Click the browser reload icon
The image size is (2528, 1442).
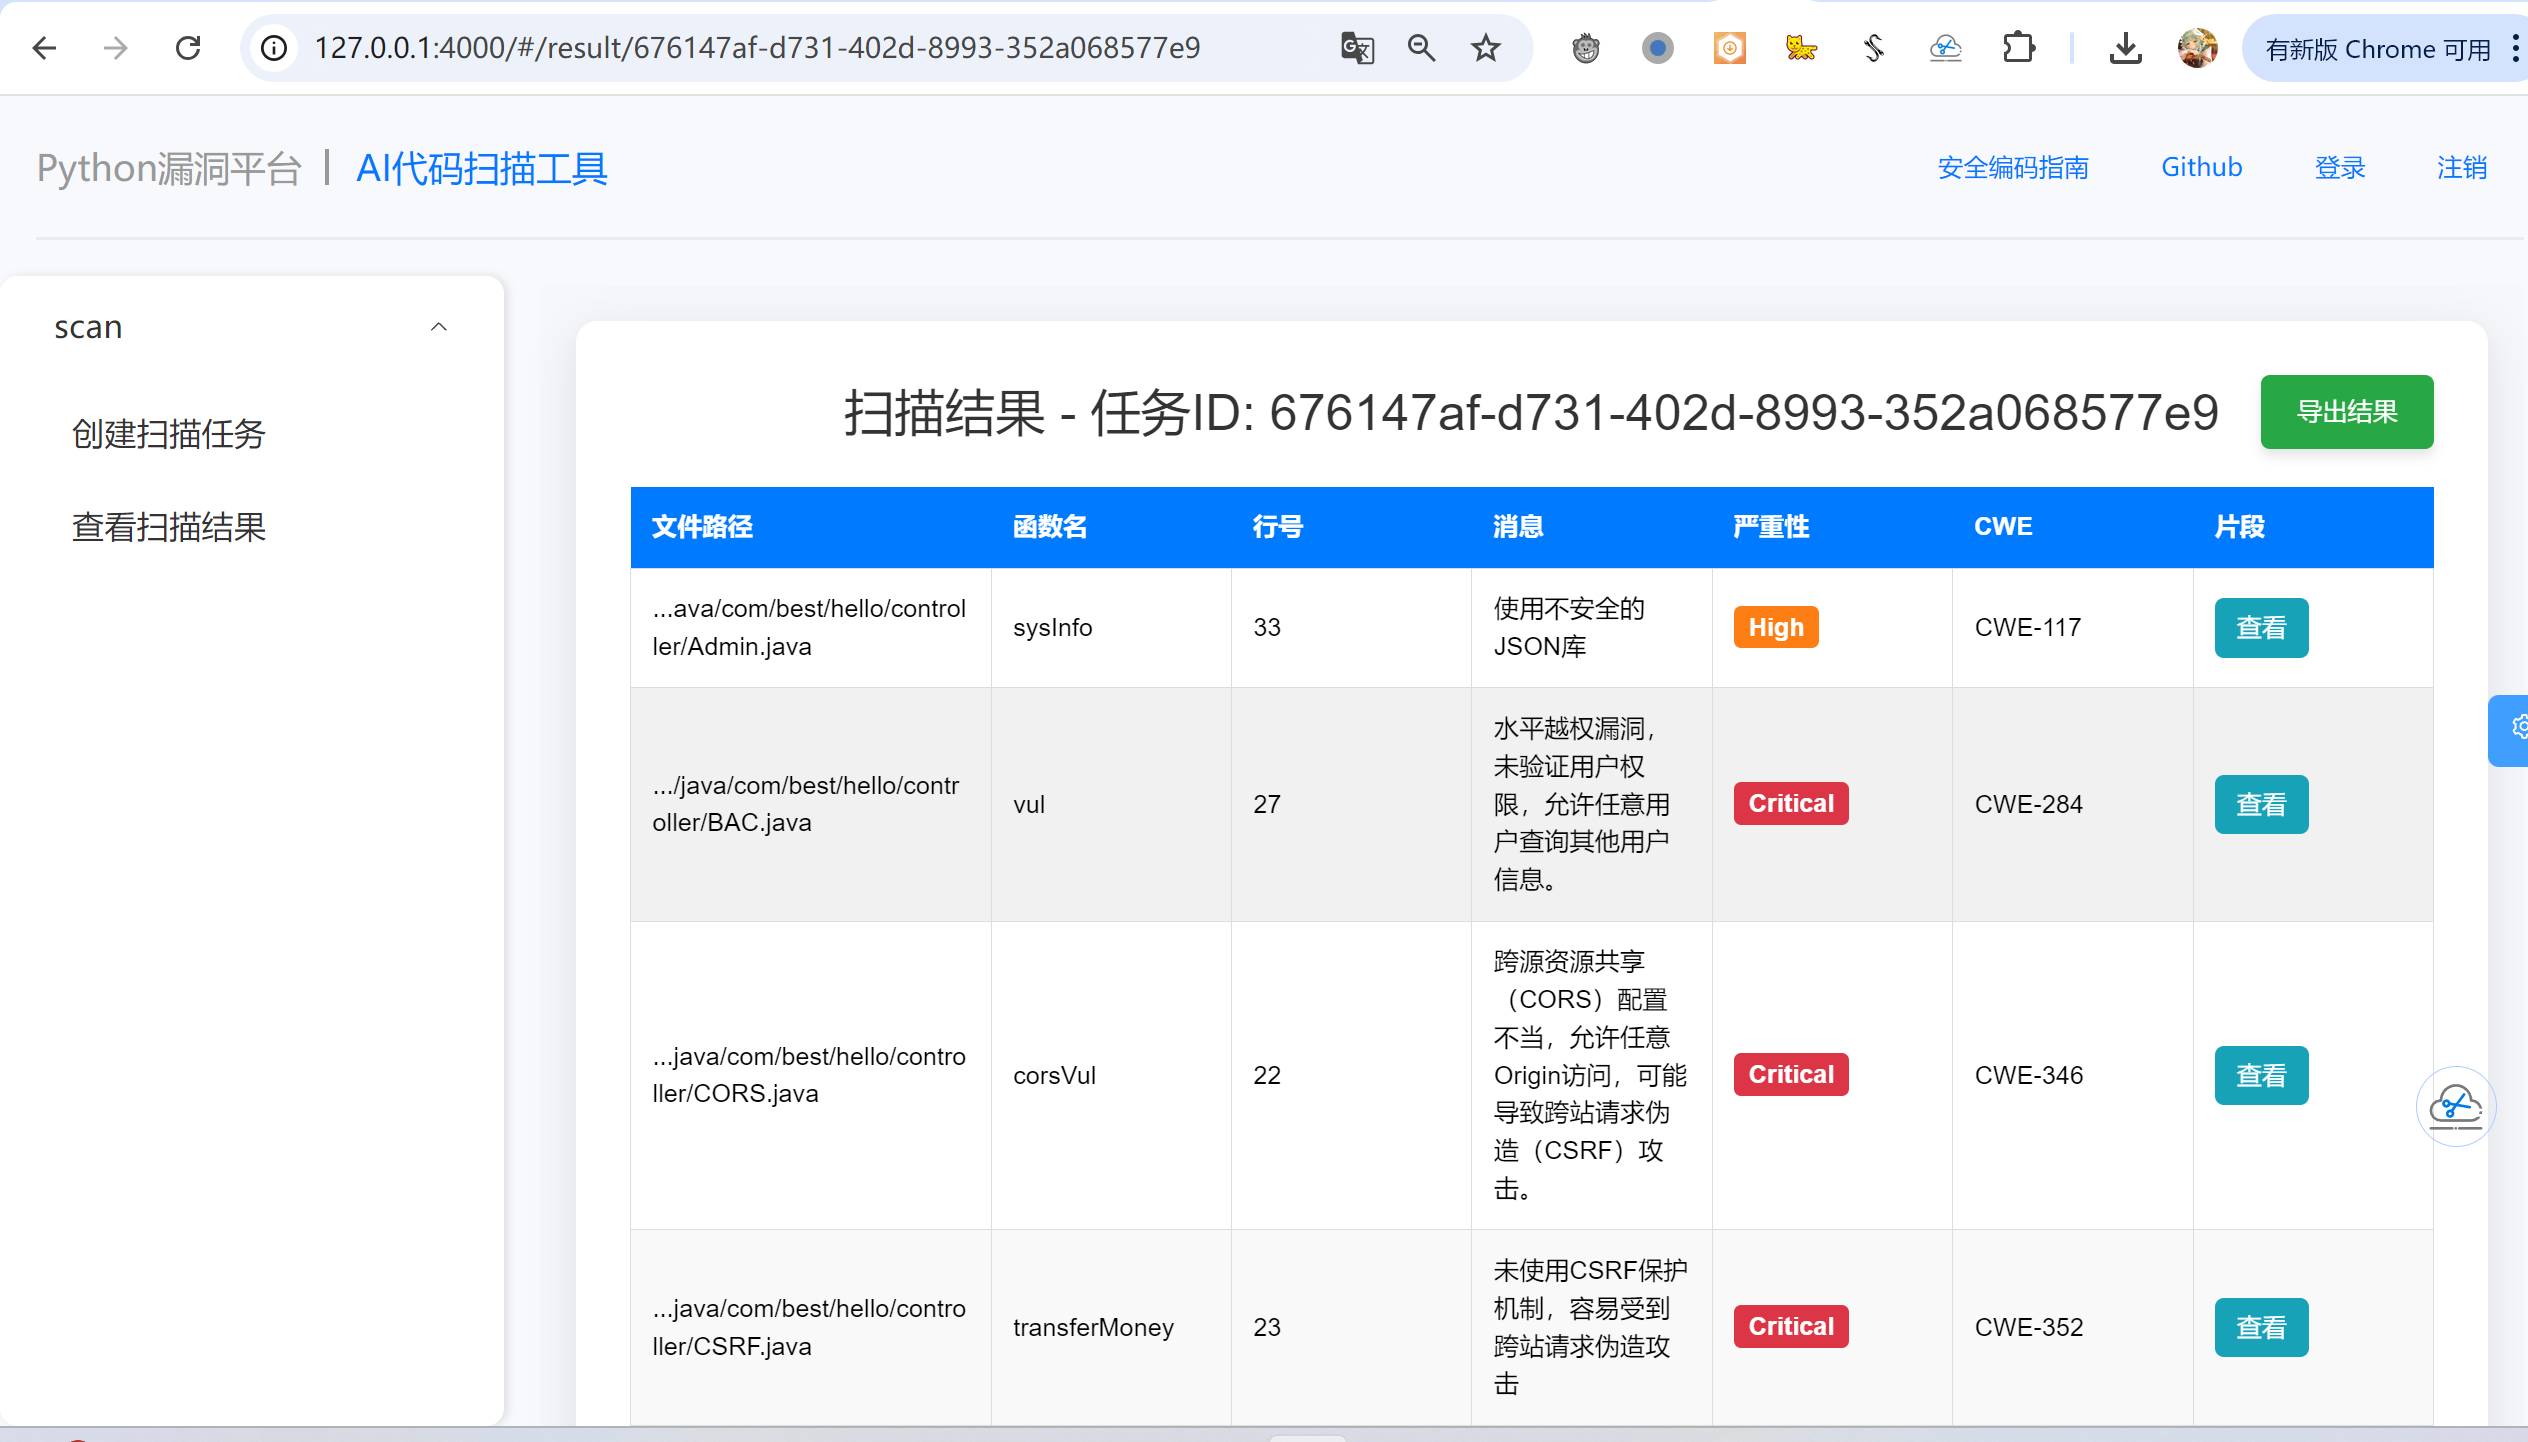[x=188, y=48]
